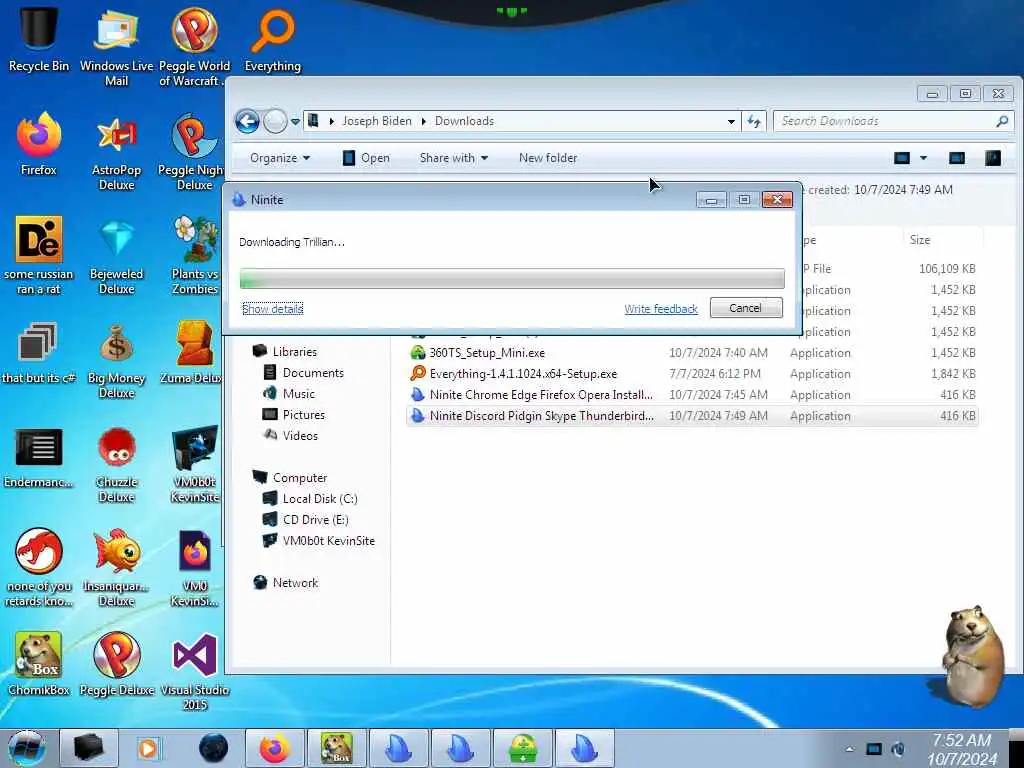1024x768 pixels.
Task: Open the Windows Start button
Action: [26, 748]
